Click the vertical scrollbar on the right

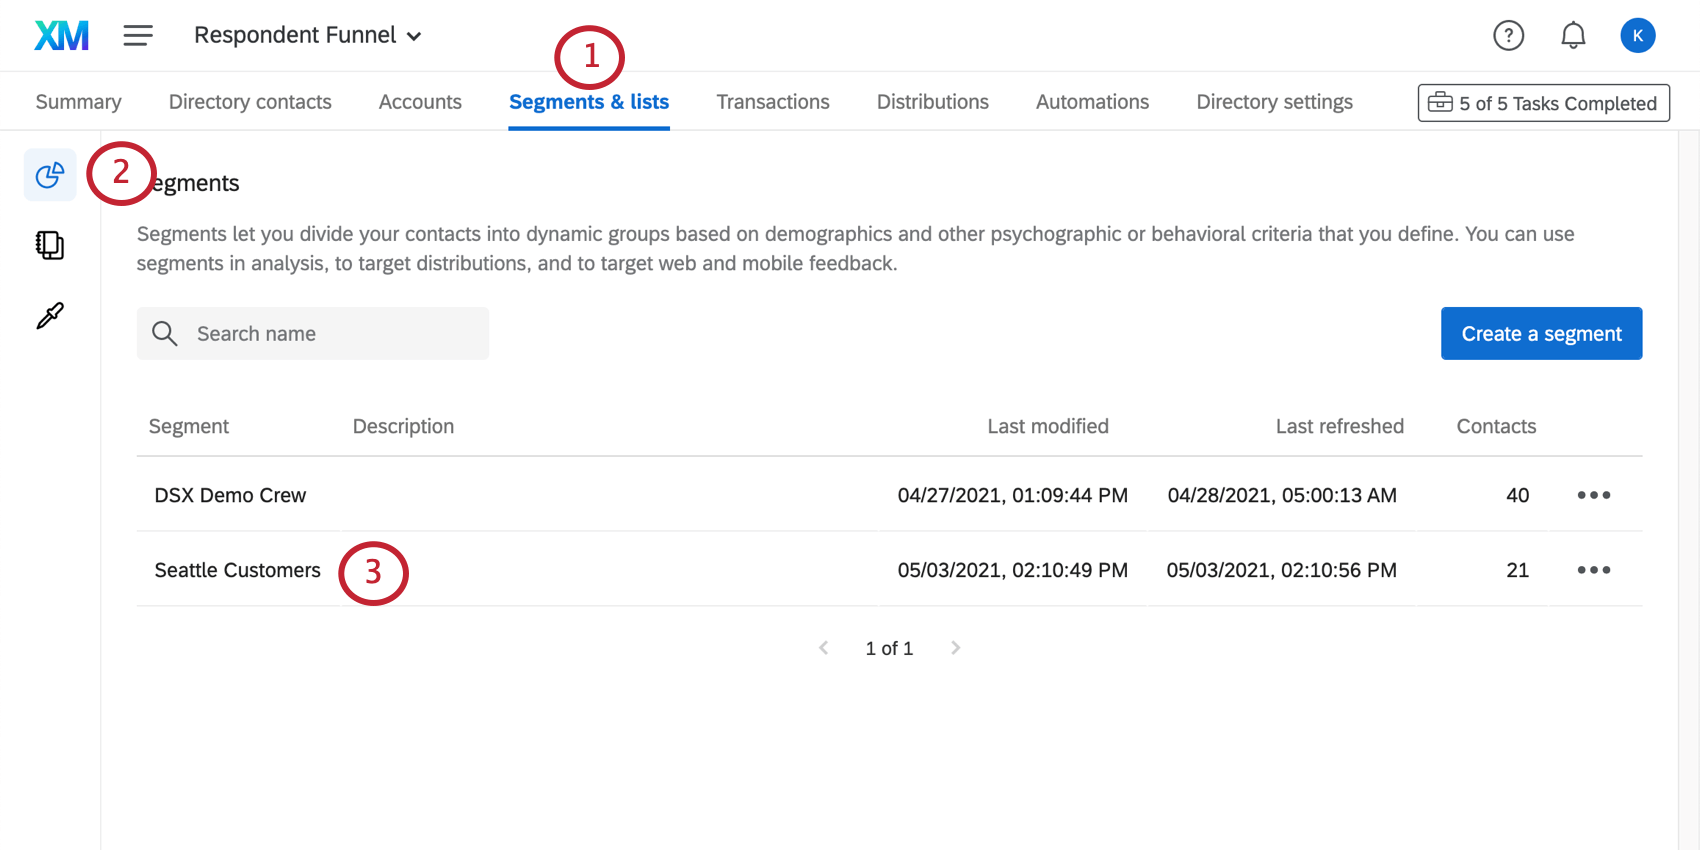pyautogui.click(x=1689, y=490)
